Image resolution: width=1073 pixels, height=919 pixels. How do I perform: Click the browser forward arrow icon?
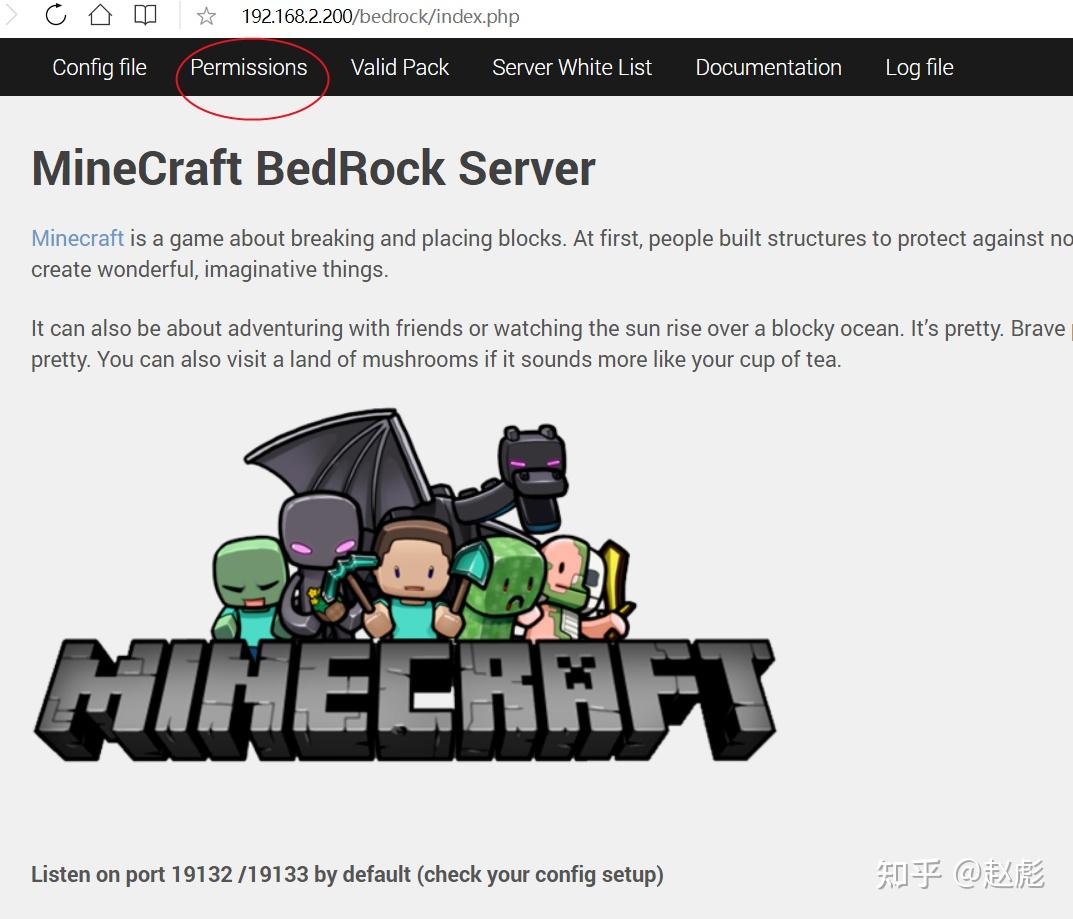10,15
